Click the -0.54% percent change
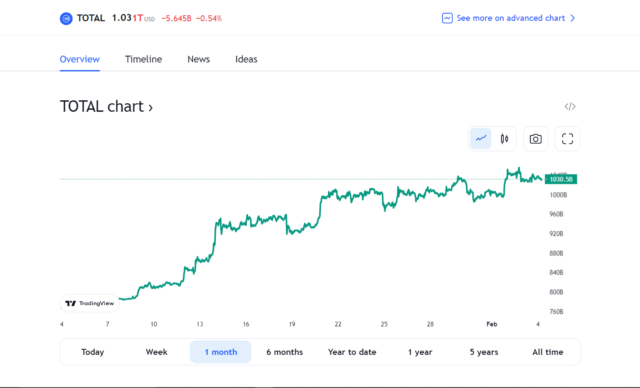 click(x=209, y=18)
